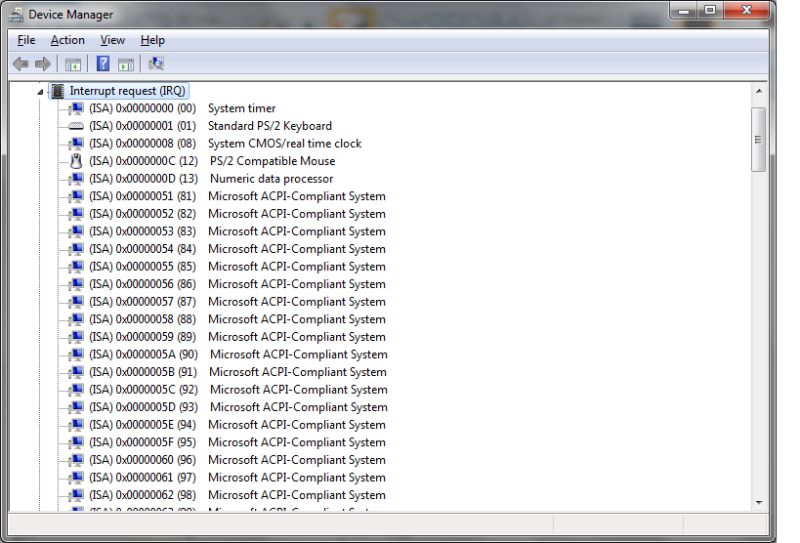The height and width of the screenshot is (543, 800).
Task: Minimize the Device Manager window
Action: click(x=684, y=11)
